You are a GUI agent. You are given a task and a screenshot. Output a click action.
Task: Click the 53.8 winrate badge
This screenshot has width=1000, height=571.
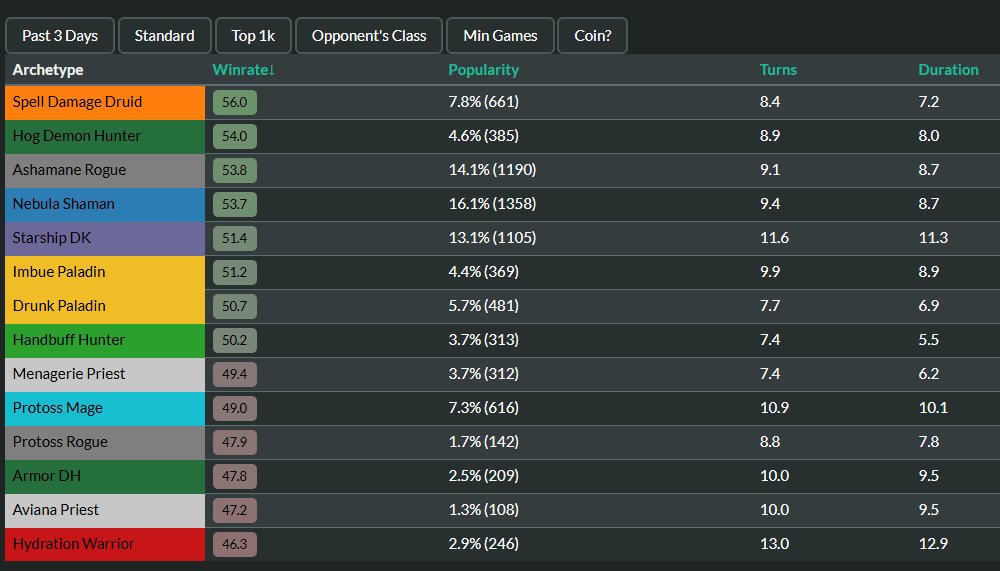[x=235, y=170]
